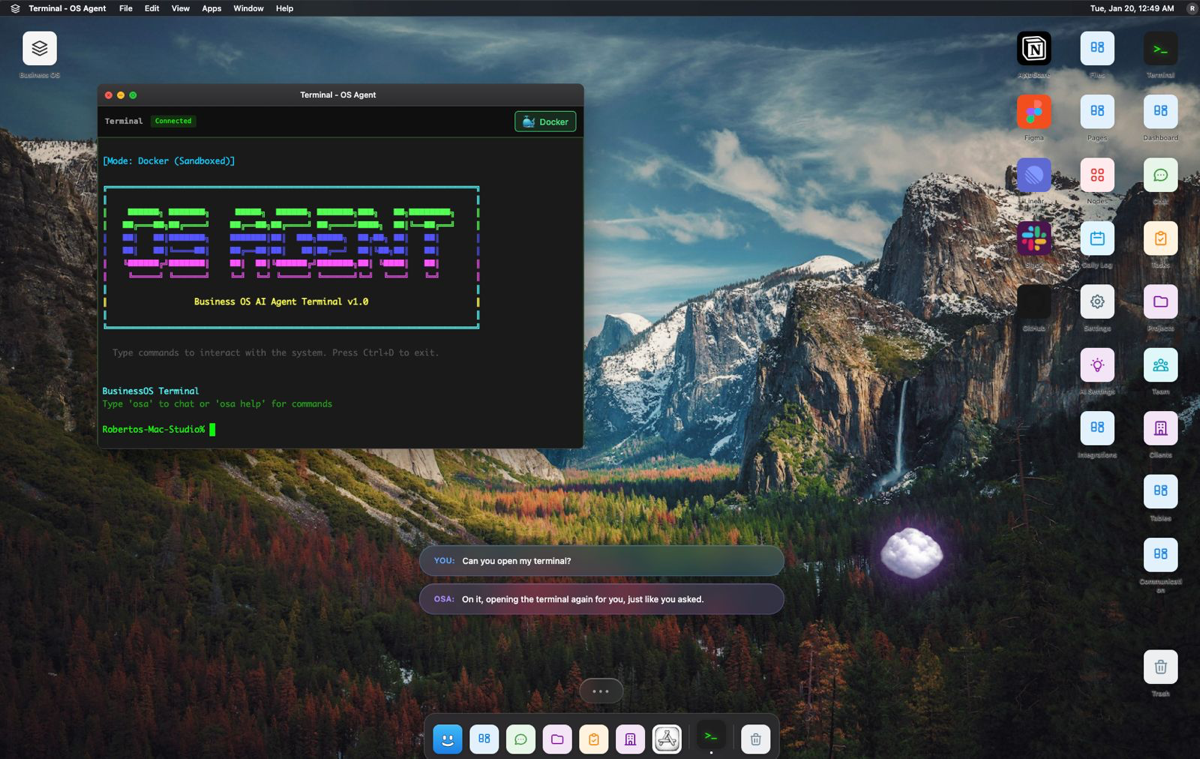Open the GitHub desktop icon
Image resolution: width=1200 pixels, height=759 pixels.
(1034, 301)
